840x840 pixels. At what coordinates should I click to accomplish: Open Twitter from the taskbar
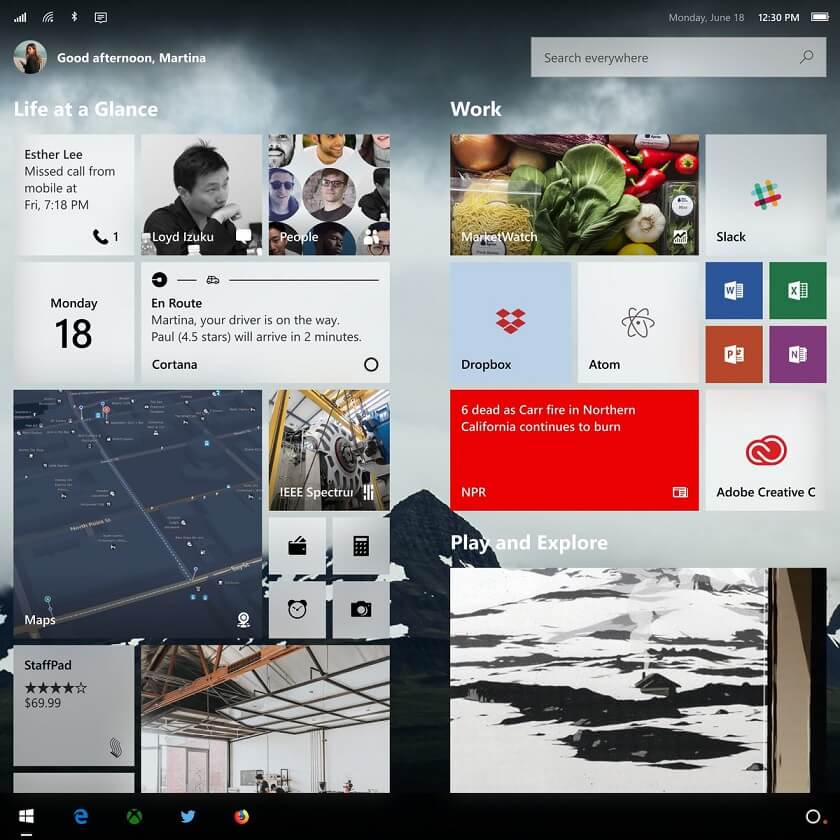(x=188, y=816)
